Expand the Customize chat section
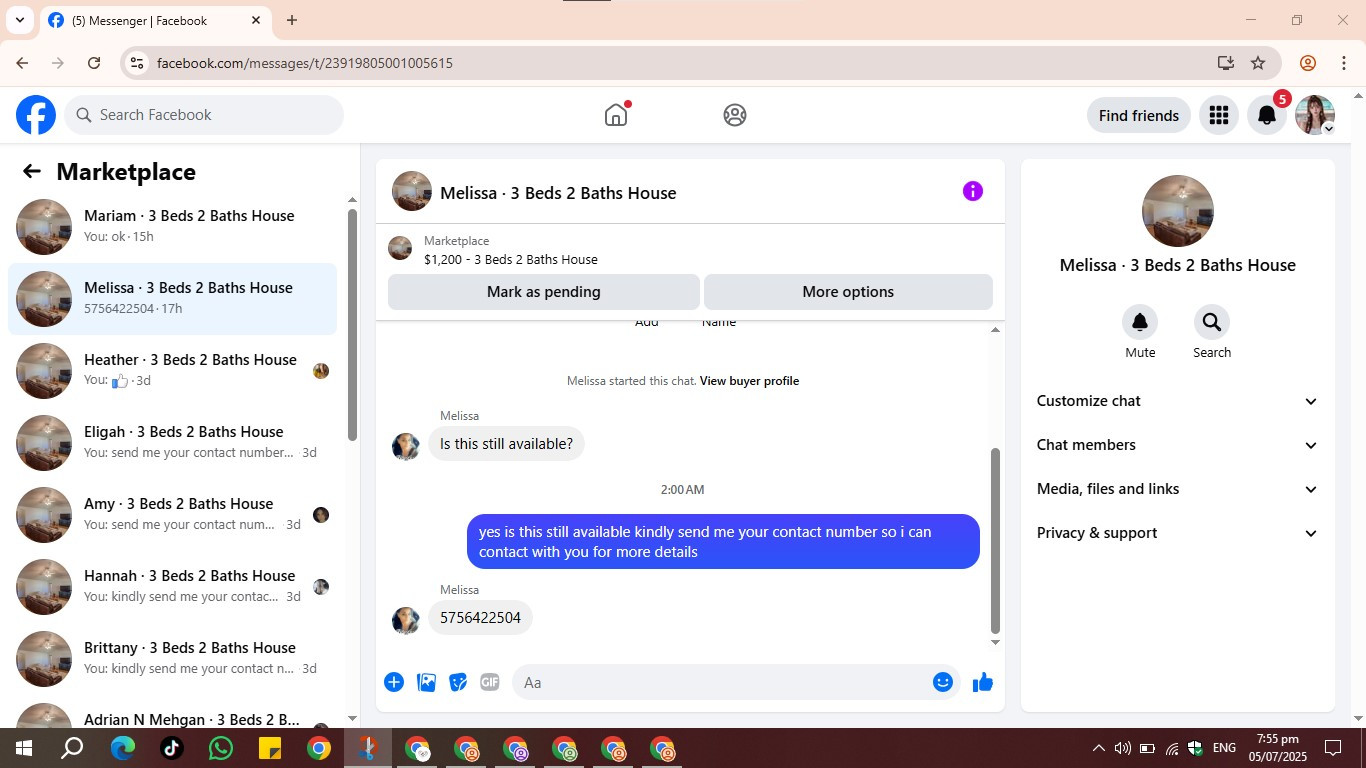The width and height of the screenshot is (1366, 768). click(1178, 401)
